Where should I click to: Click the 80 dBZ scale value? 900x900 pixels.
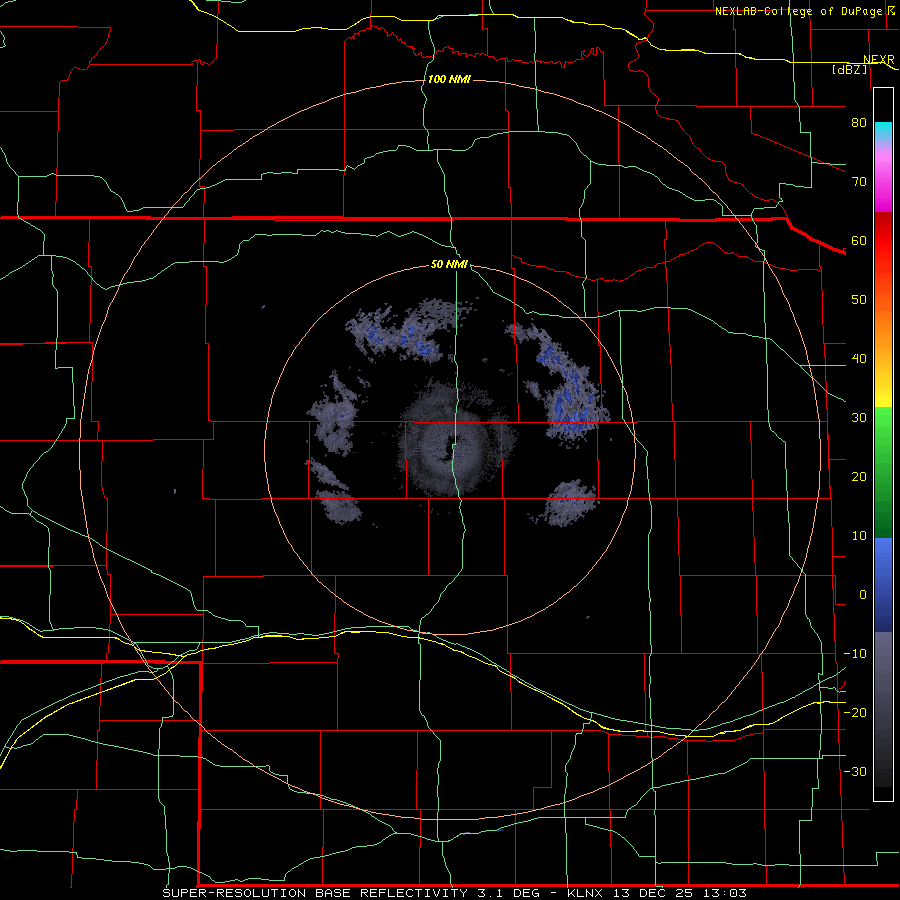[x=859, y=122]
